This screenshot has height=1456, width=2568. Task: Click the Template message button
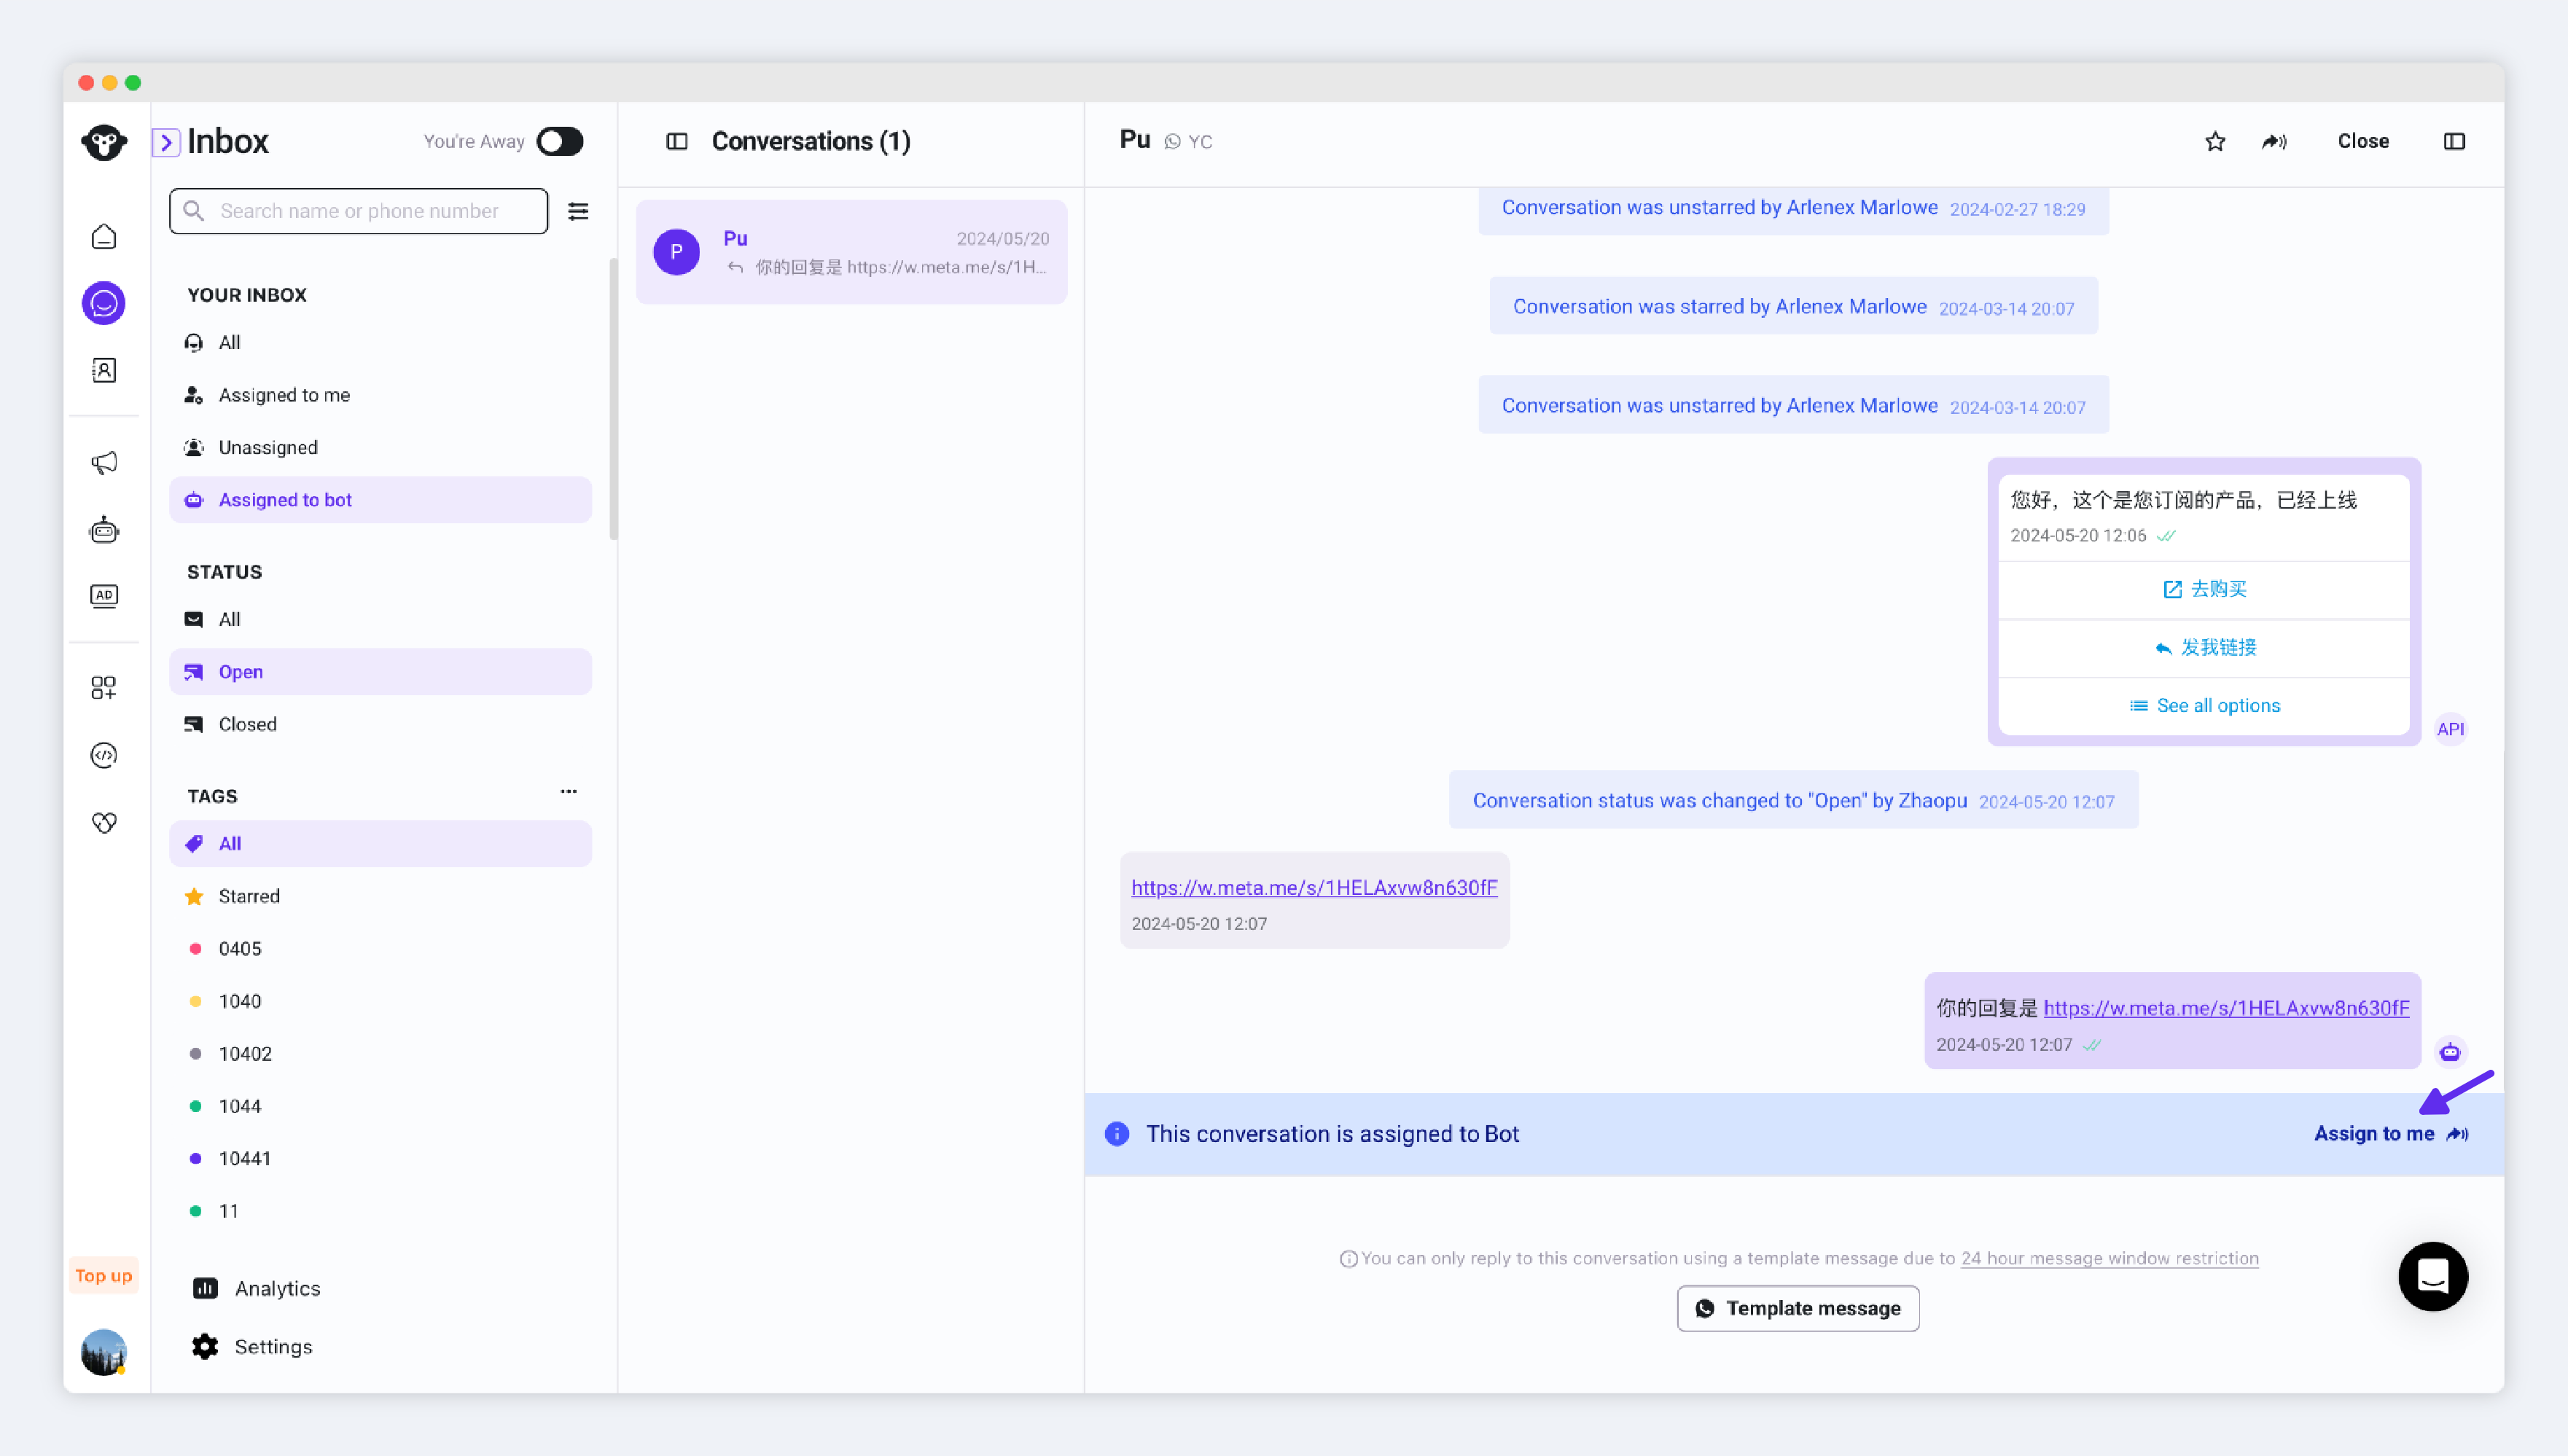pyautogui.click(x=1797, y=1308)
